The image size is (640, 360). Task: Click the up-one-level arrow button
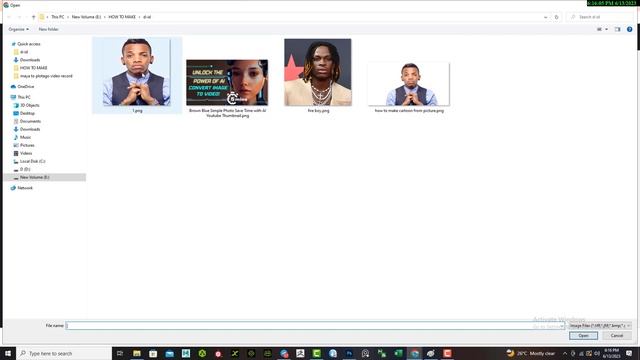pyautogui.click(x=33, y=17)
